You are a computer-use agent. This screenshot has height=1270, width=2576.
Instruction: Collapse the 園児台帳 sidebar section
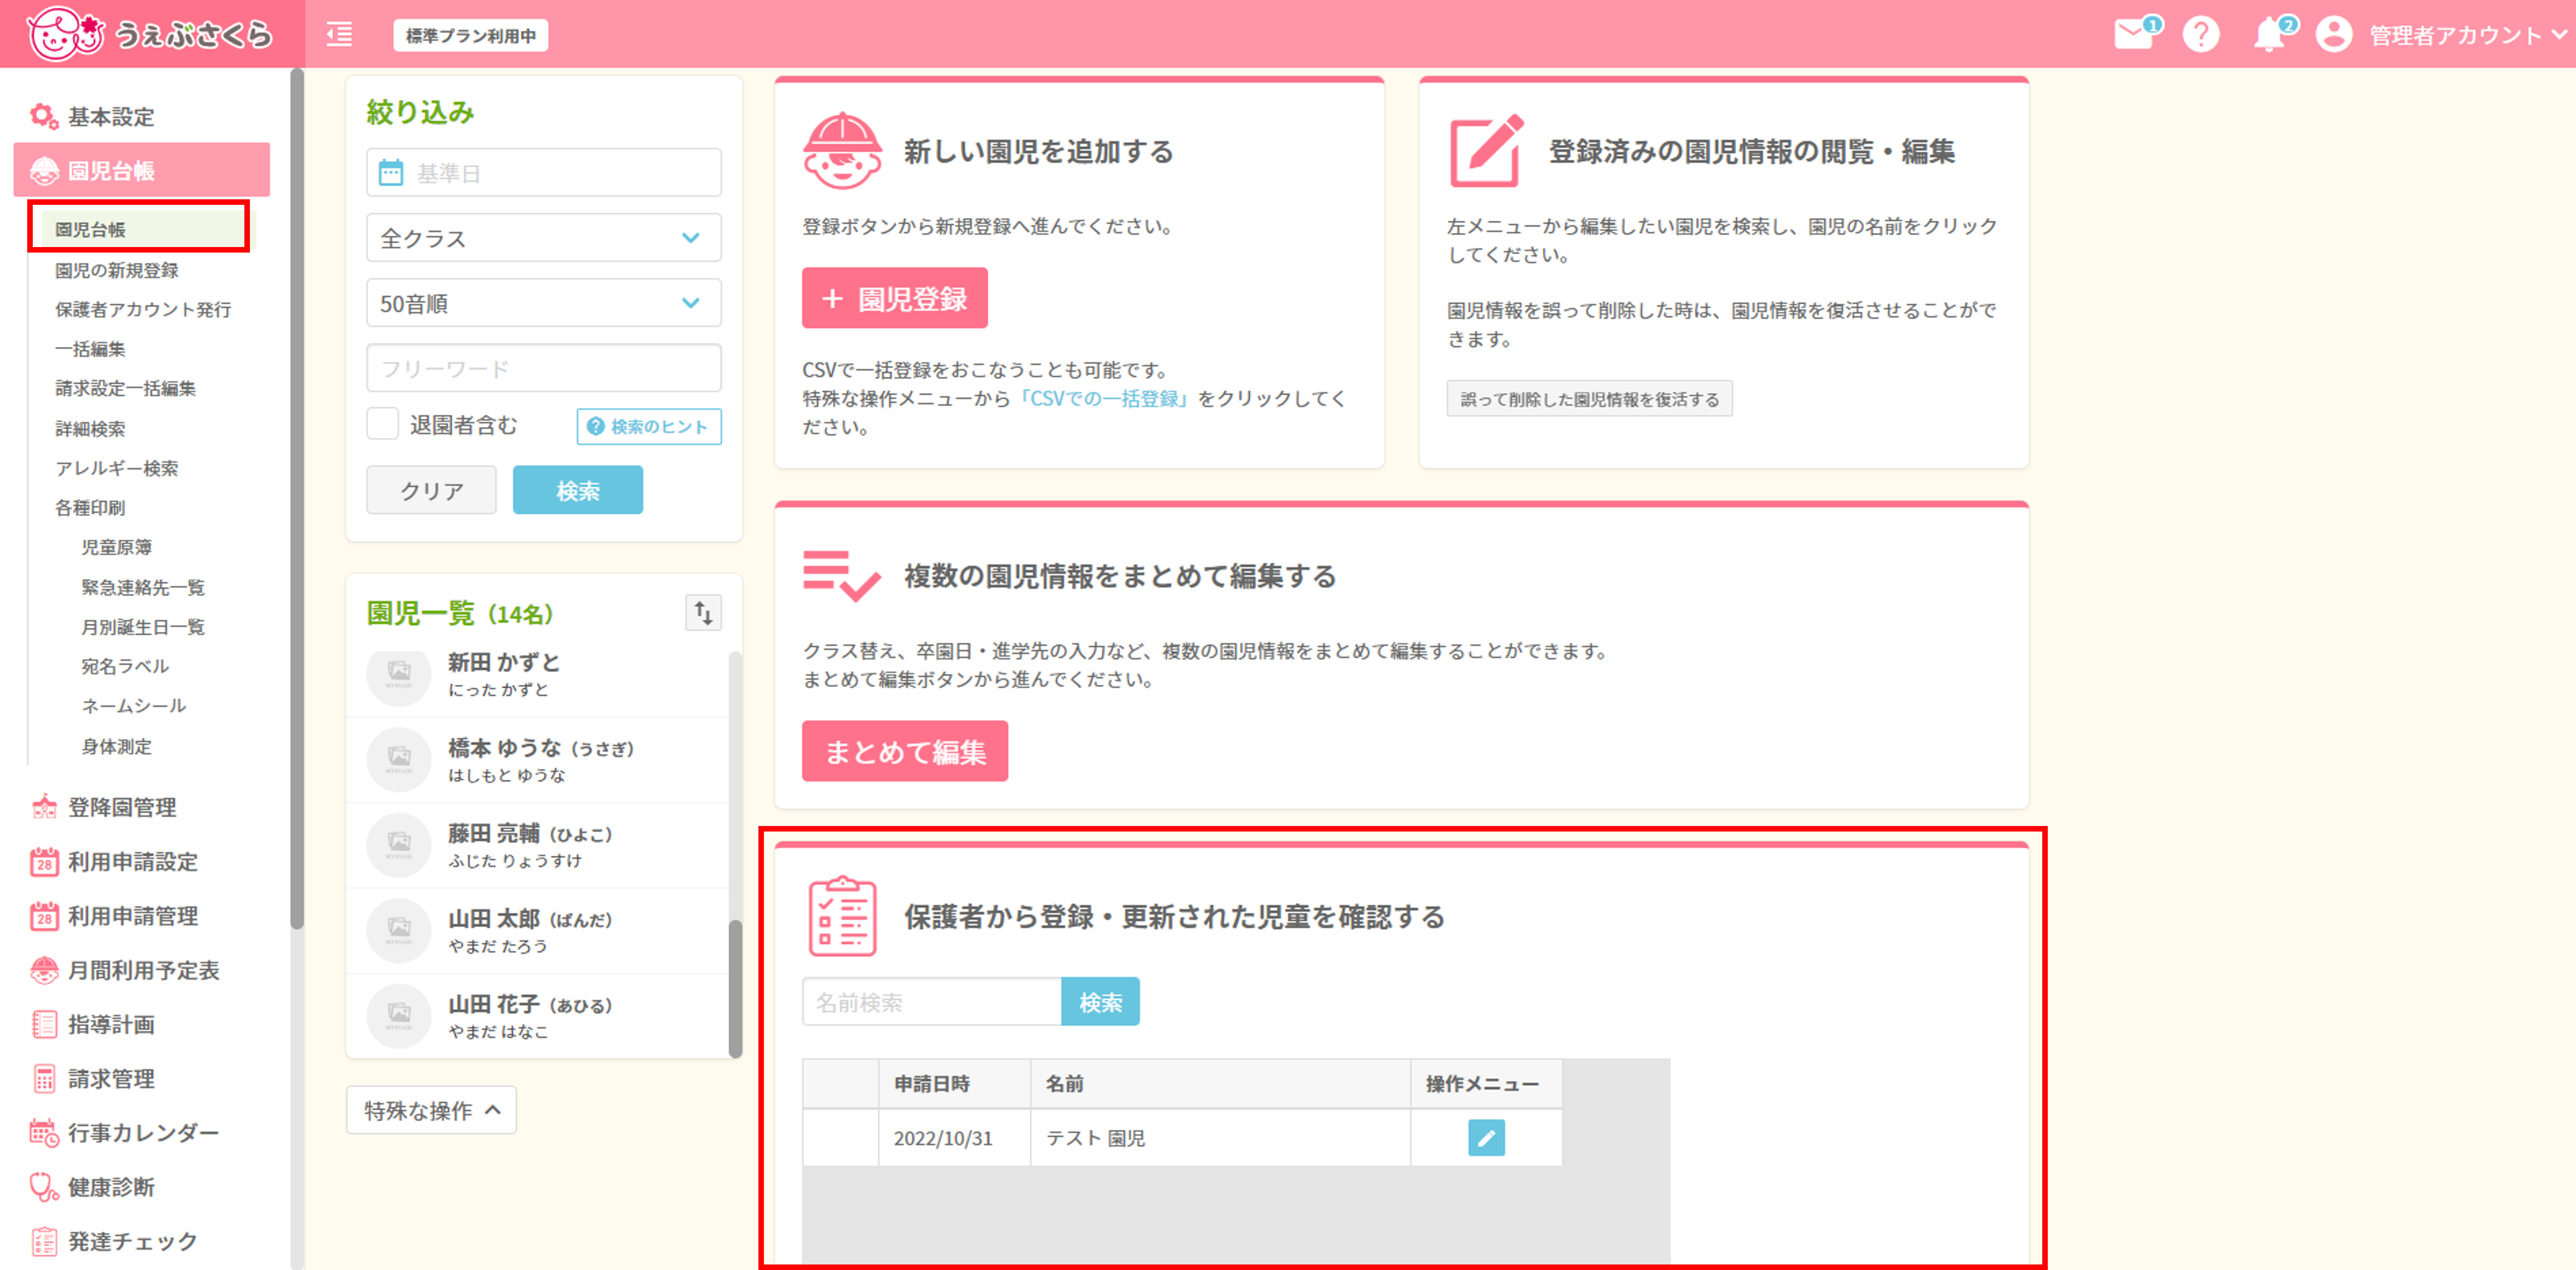tap(142, 170)
